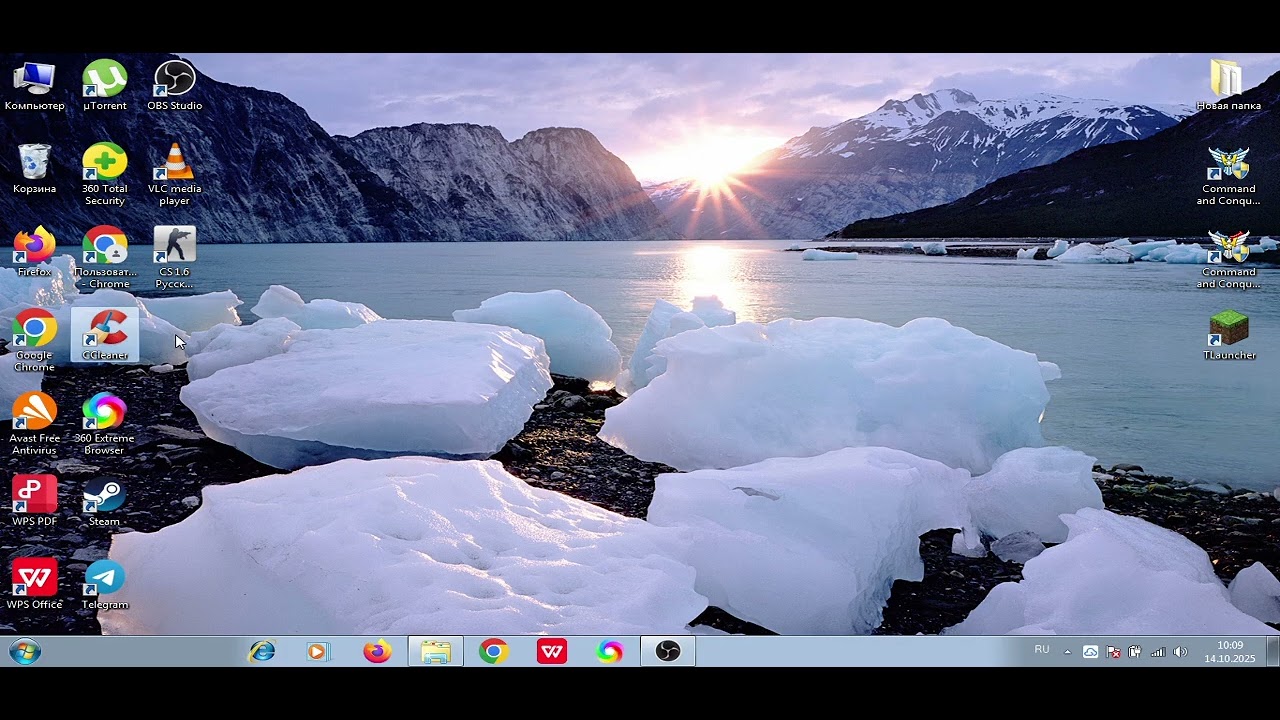Open the RU input language indicator

(x=1042, y=650)
